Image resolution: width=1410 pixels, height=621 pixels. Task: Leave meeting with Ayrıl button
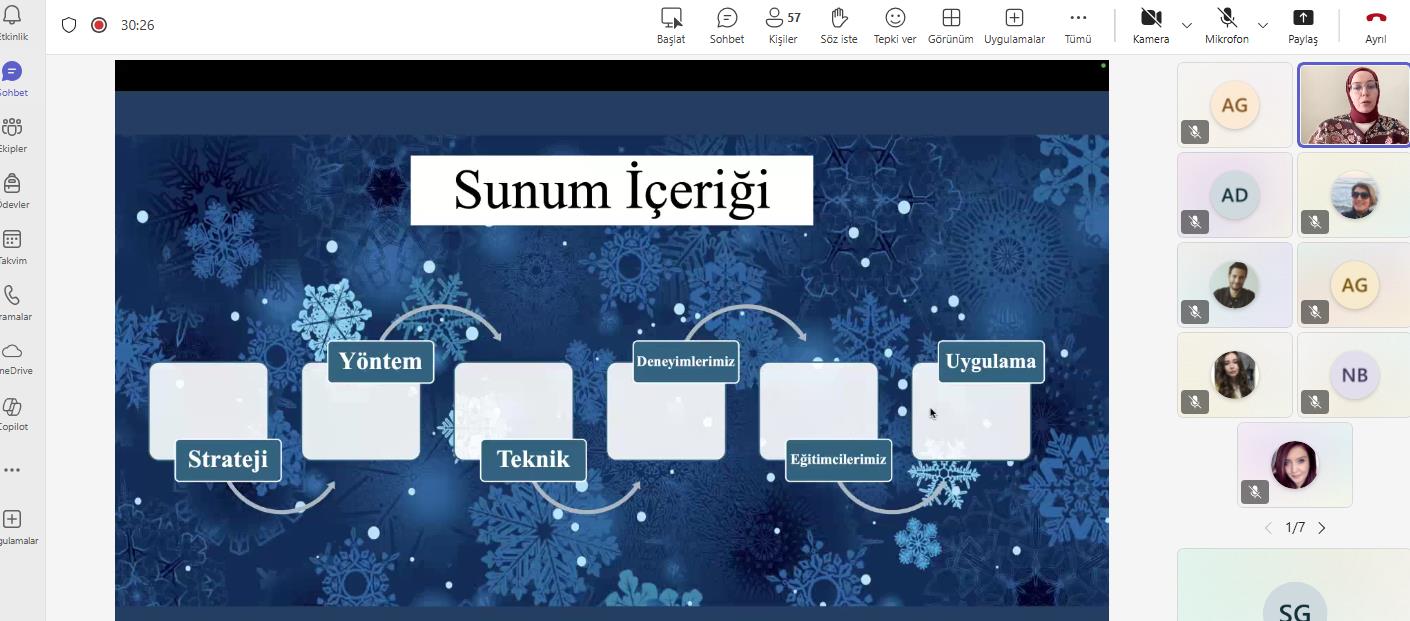[x=1376, y=25]
